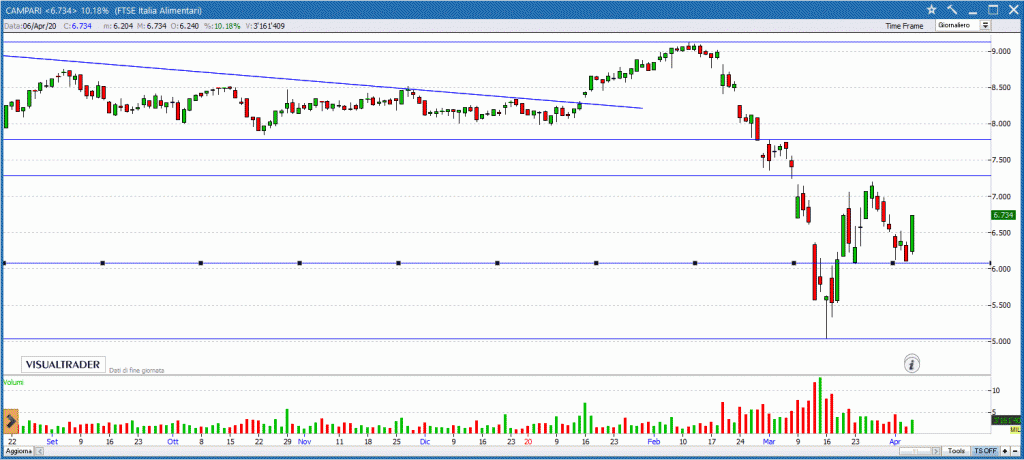Select the 6.734 current price tag
1024x460 pixels.
[1002, 215]
